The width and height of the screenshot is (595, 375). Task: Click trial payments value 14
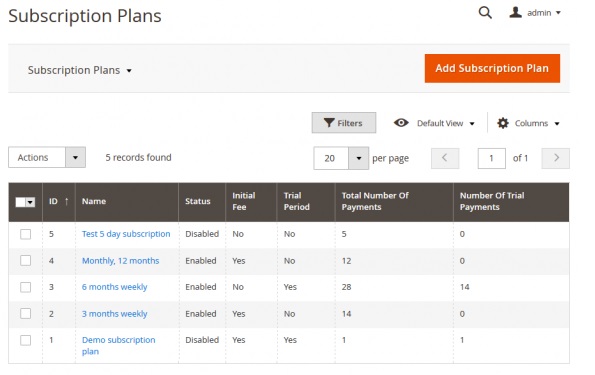click(x=464, y=287)
